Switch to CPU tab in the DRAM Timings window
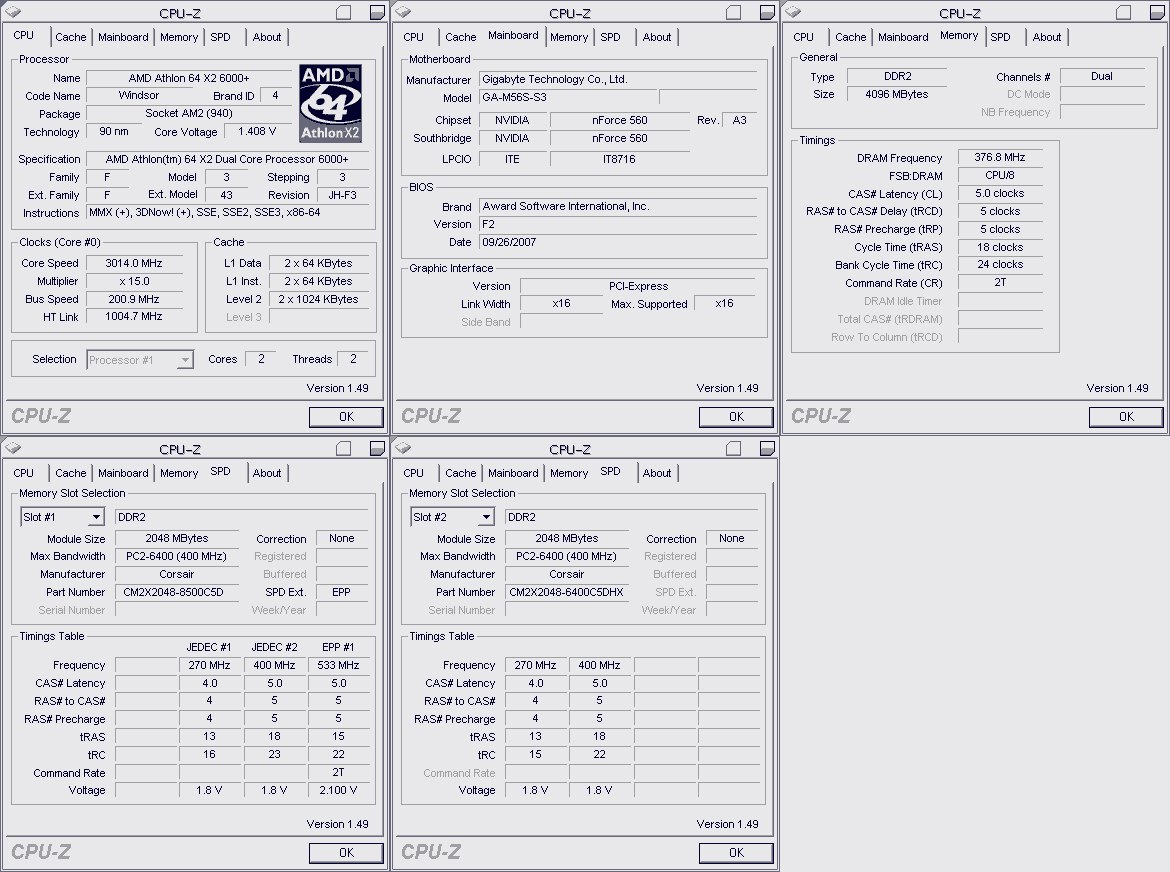The height and width of the screenshot is (872, 1170). point(804,37)
